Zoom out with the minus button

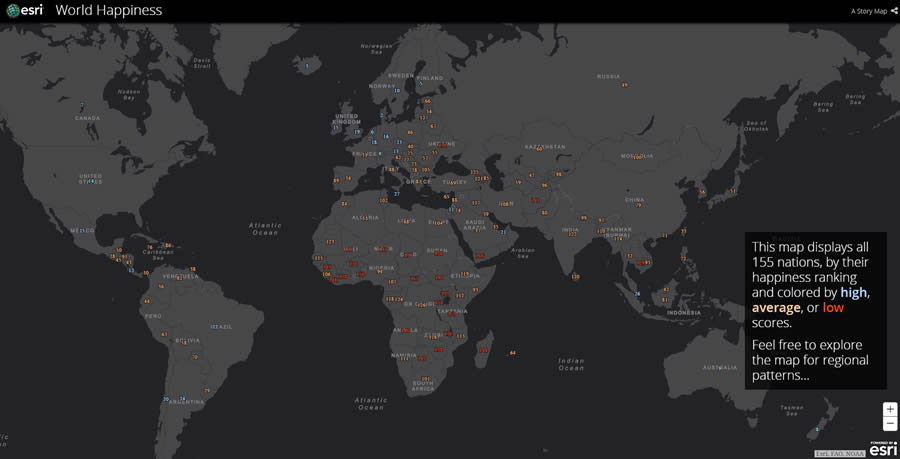point(890,423)
